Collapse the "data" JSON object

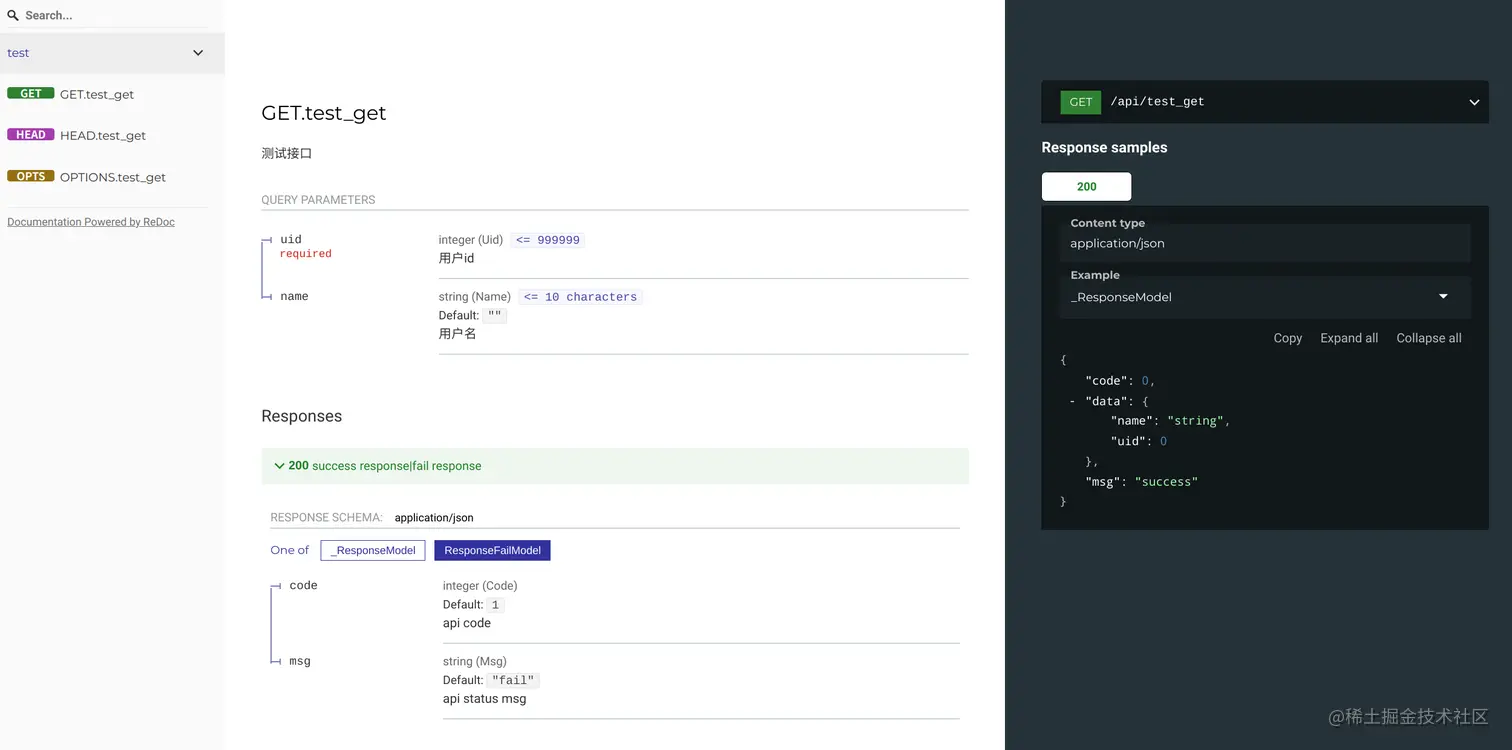(1072, 401)
